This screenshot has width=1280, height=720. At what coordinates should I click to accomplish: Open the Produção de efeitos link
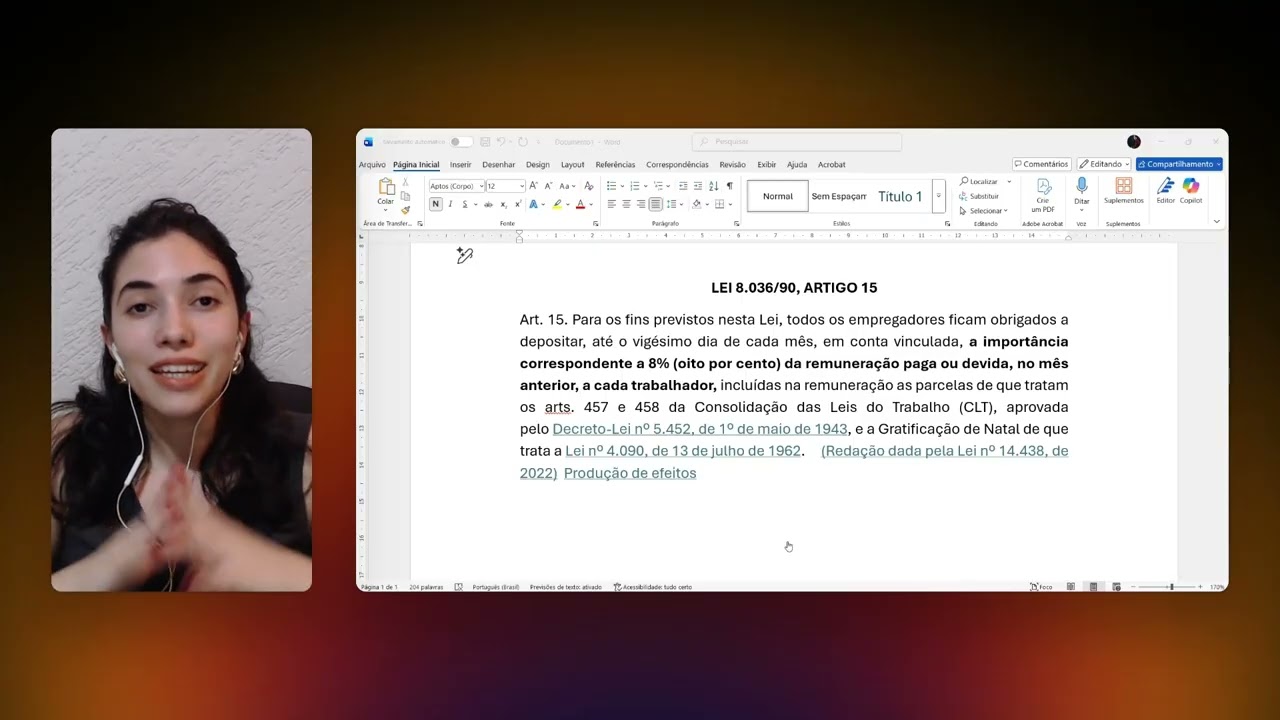(x=630, y=473)
